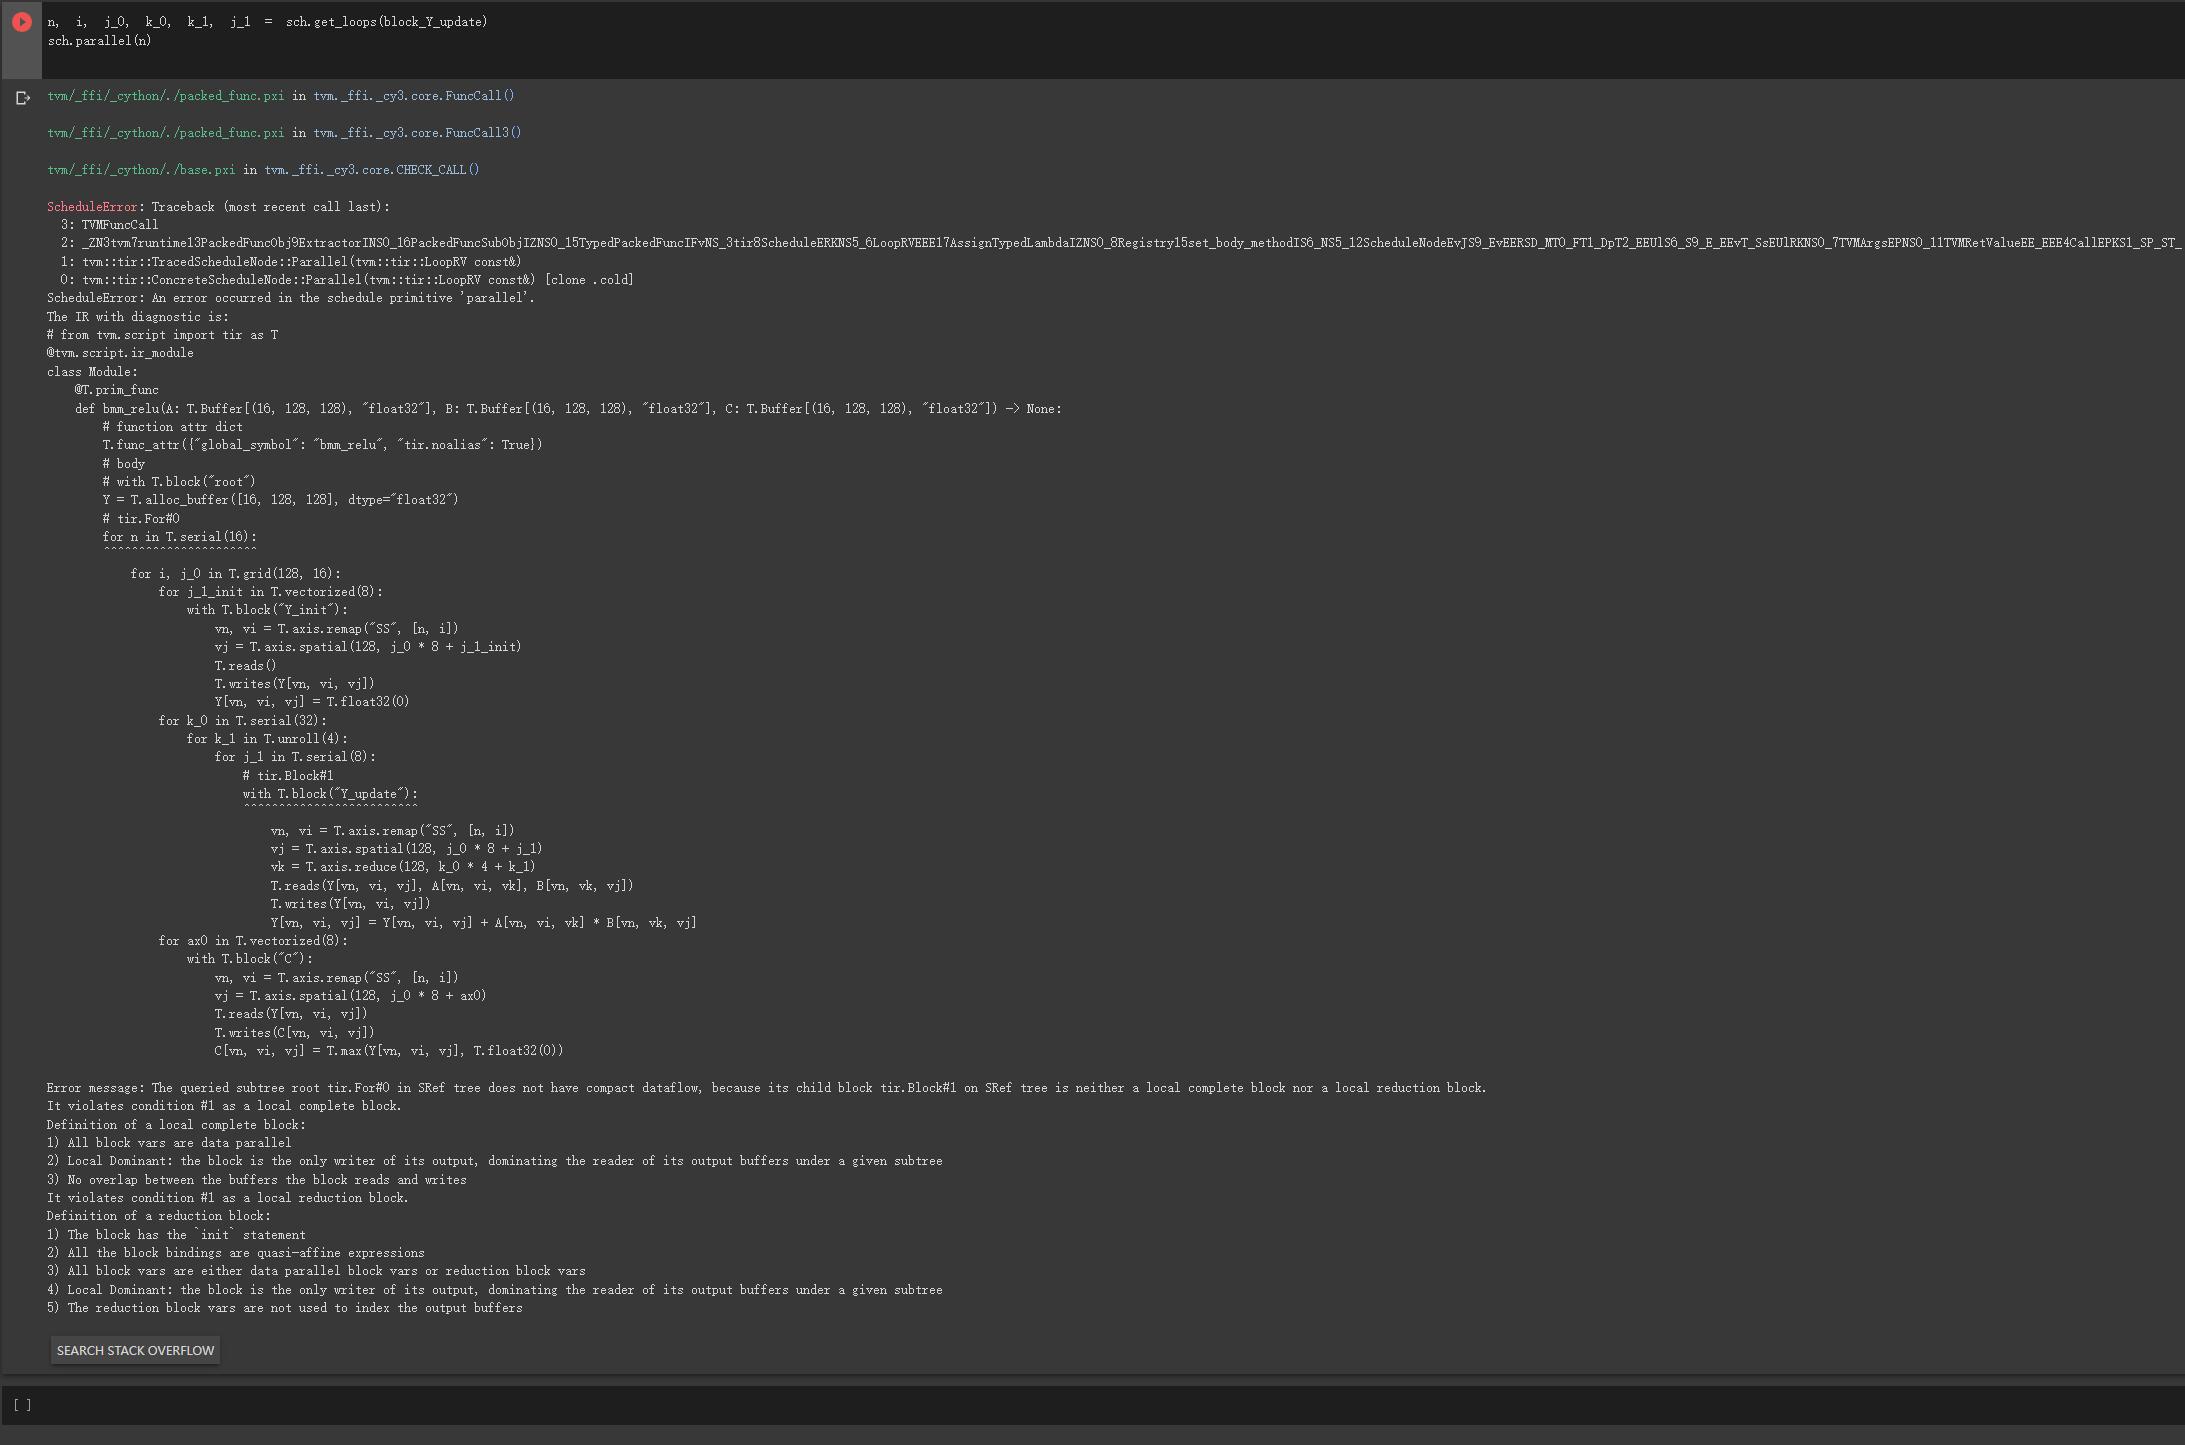The image size is (2185, 1445).
Task: Click '2) All the block bindings are quasi-affine' line
Action: [236, 1253]
